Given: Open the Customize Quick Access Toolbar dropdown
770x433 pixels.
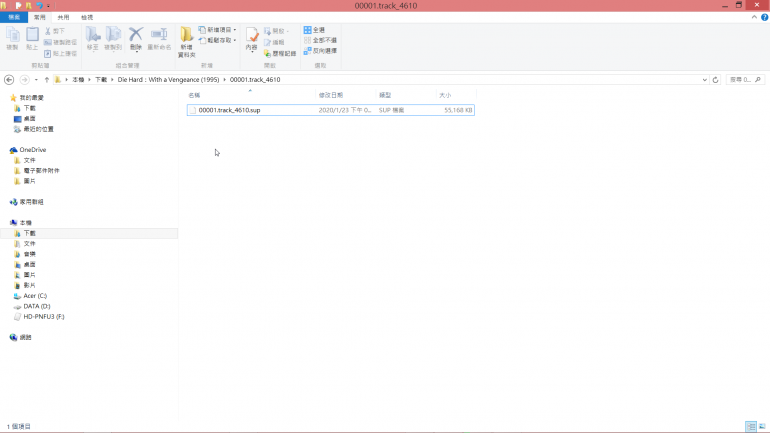Looking at the screenshot, I should coord(48,6).
